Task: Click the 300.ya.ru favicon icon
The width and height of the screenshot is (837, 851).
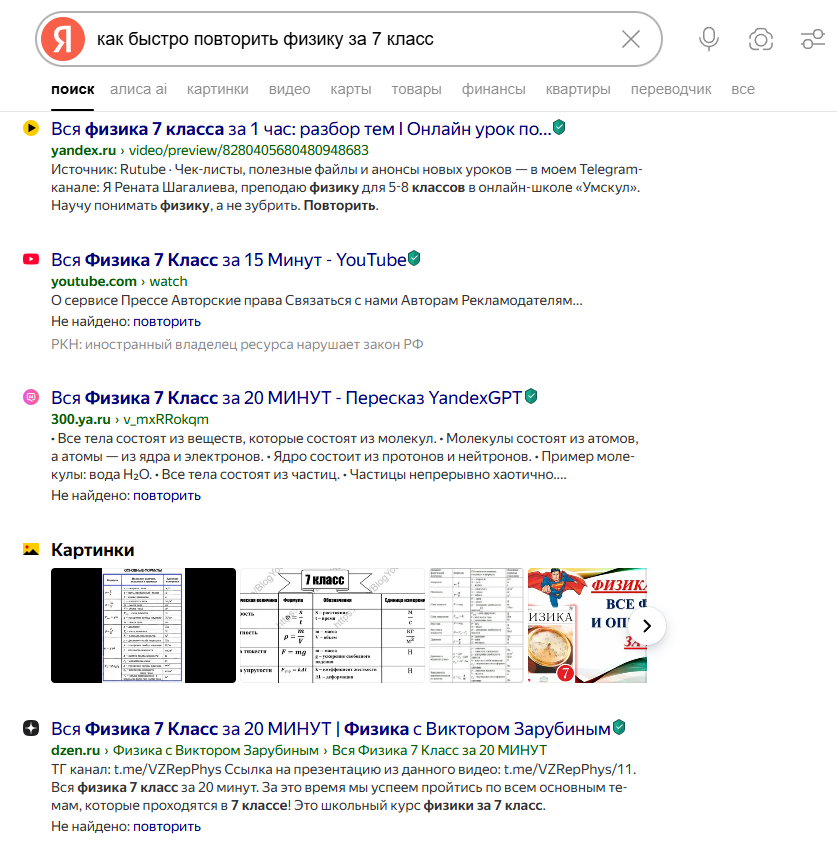Action: [x=31, y=397]
